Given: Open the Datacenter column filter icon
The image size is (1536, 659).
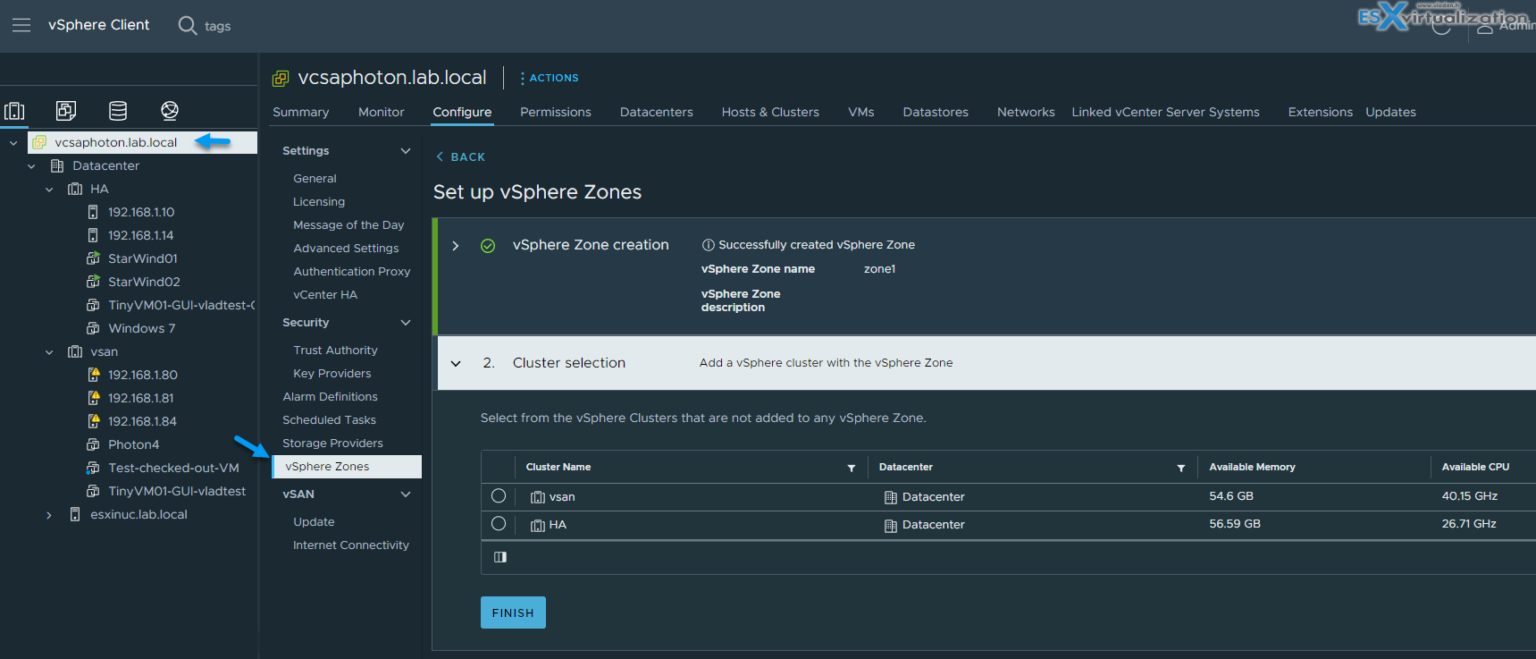Looking at the screenshot, I should [x=1181, y=467].
